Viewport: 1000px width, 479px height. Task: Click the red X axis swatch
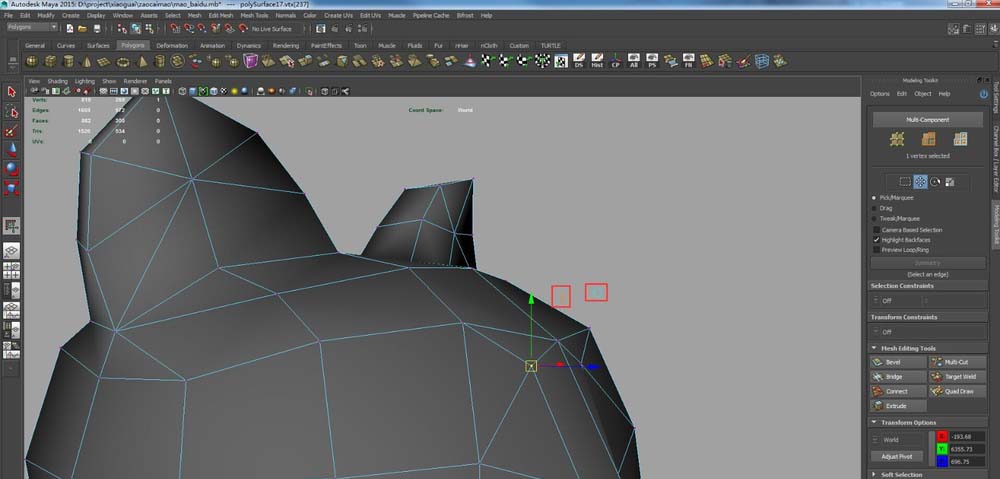(x=942, y=436)
